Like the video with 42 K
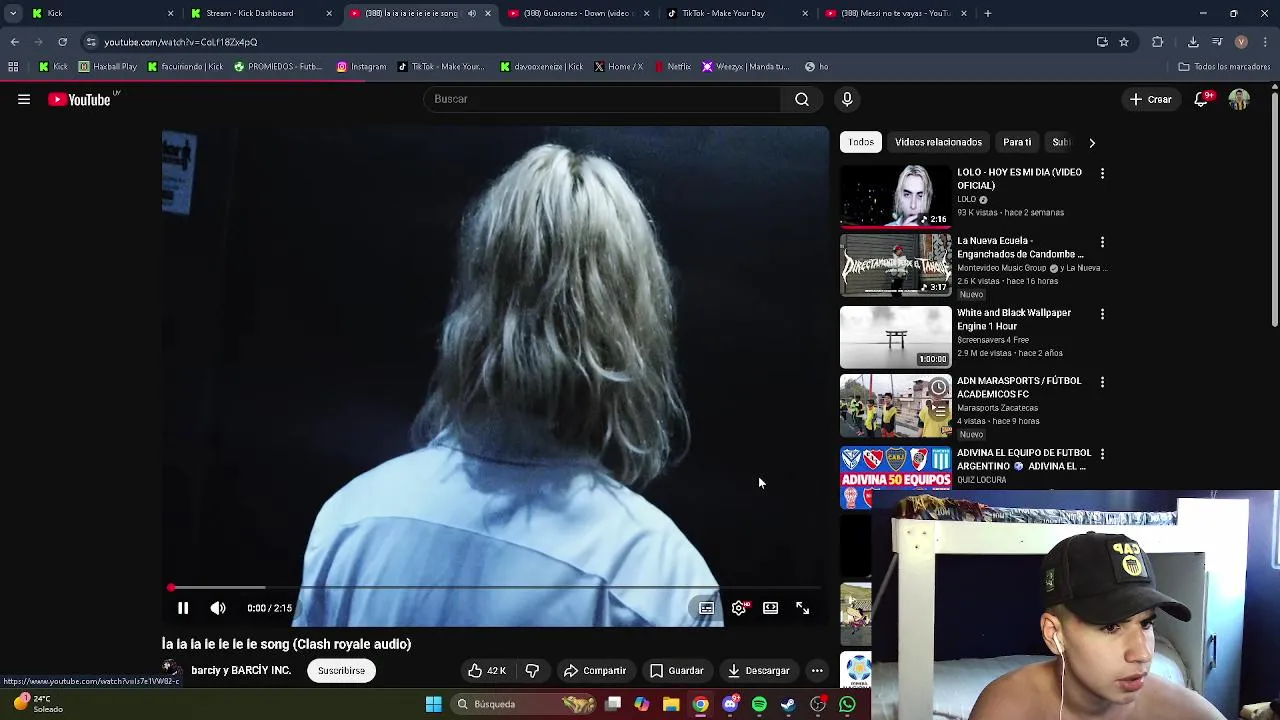Image resolution: width=1280 pixels, height=720 pixels. pos(488,670)
